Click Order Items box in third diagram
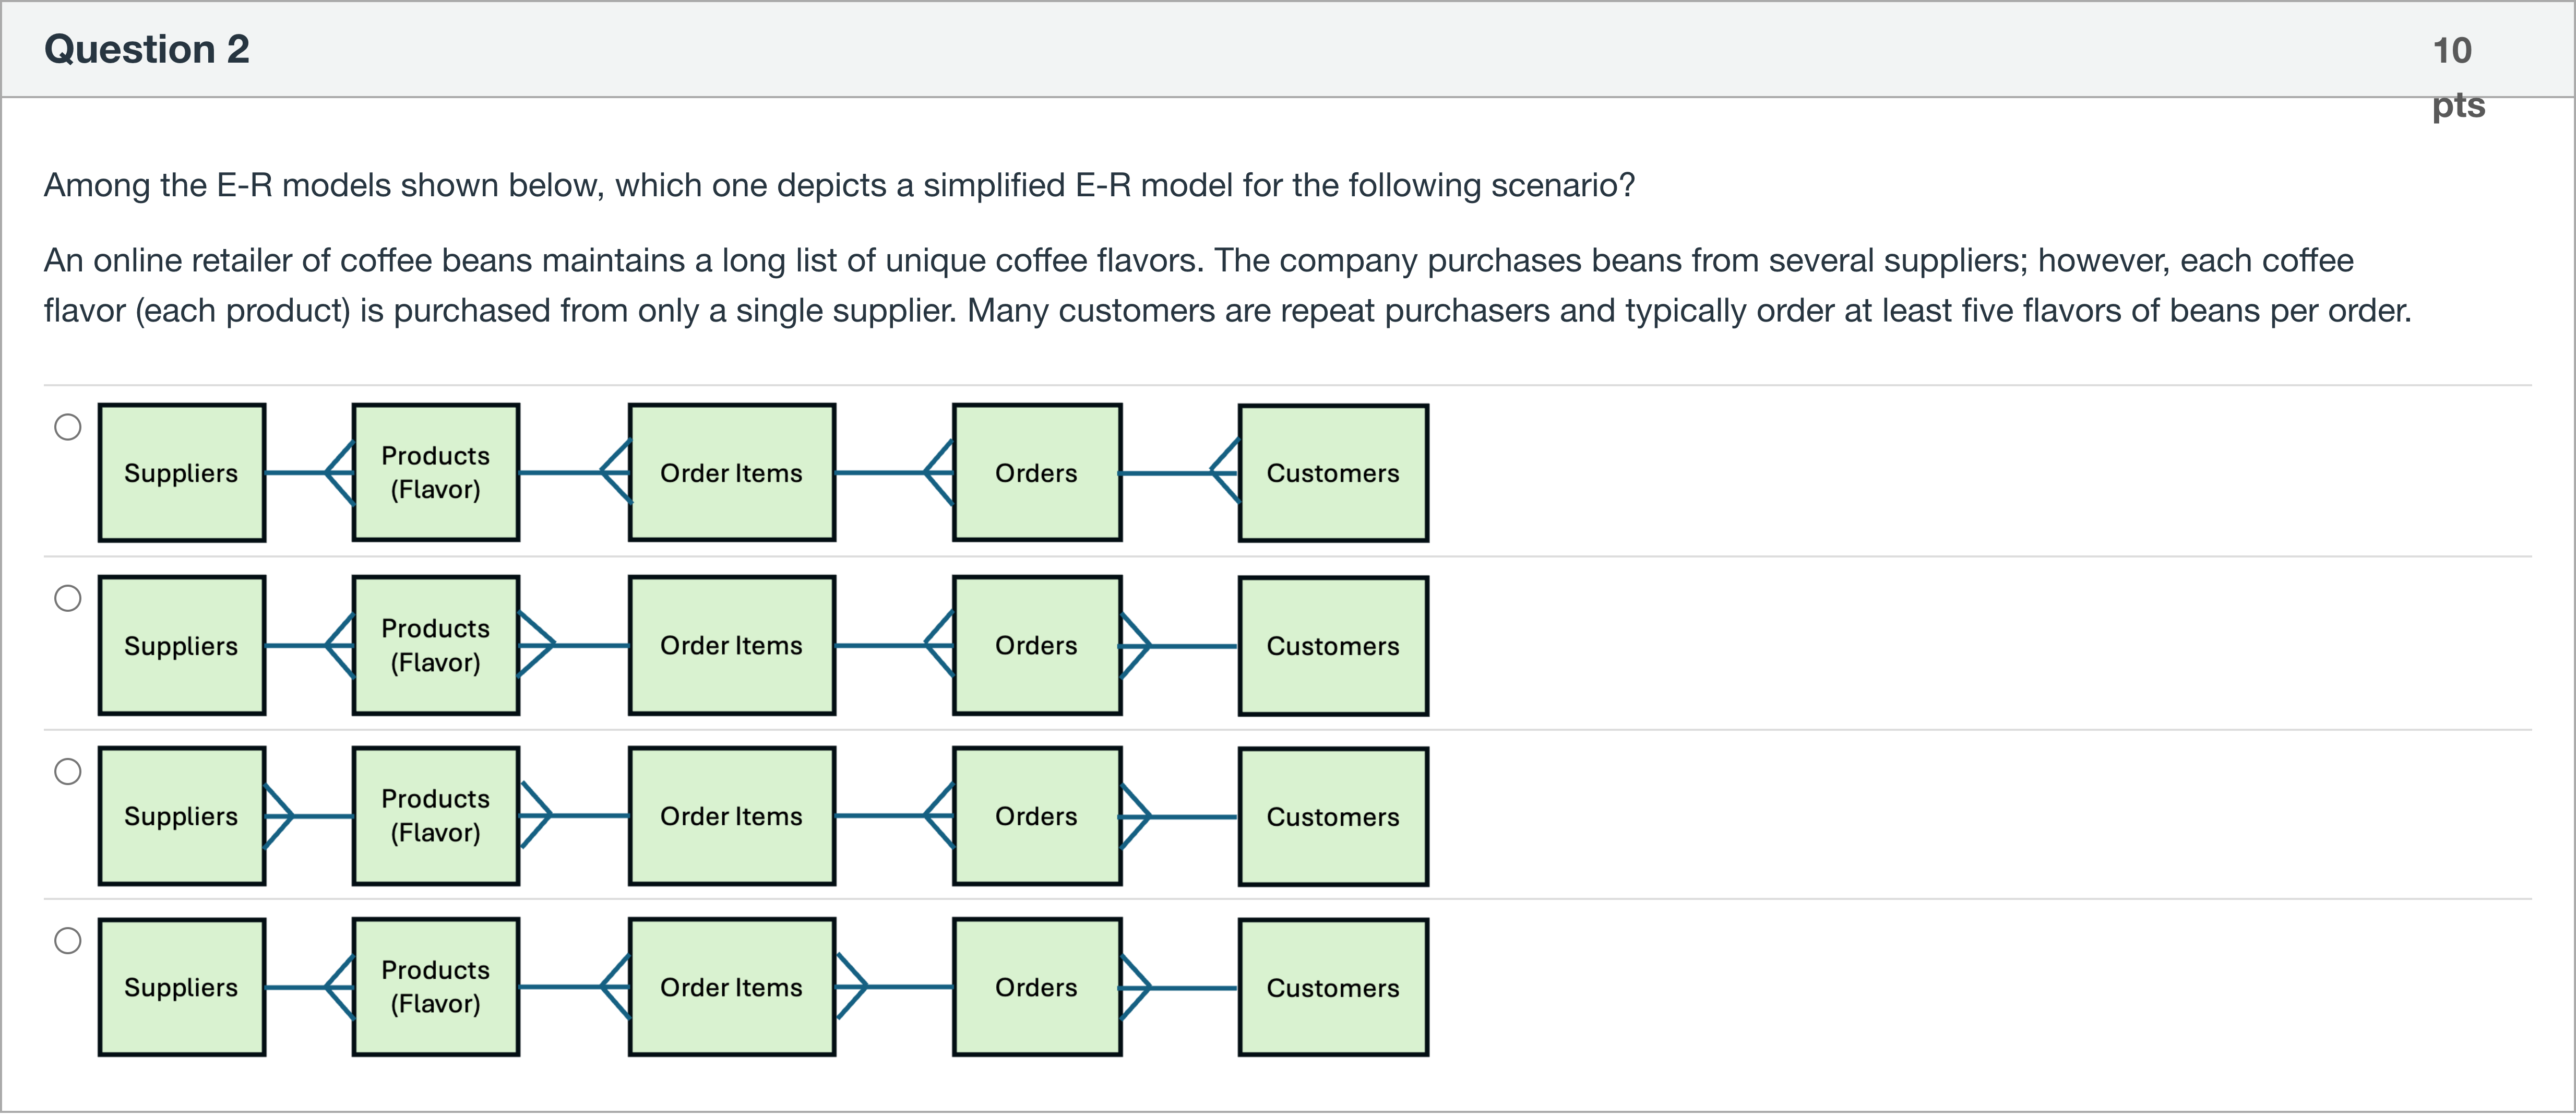 click(732, 817)
